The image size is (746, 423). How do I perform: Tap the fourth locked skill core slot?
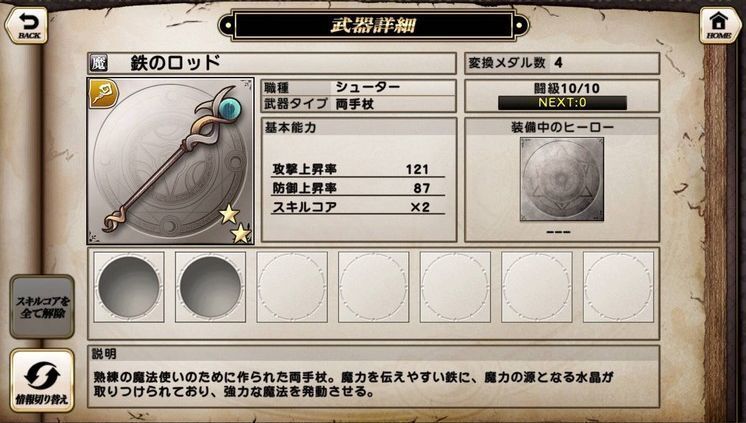[x=373, y=287]
